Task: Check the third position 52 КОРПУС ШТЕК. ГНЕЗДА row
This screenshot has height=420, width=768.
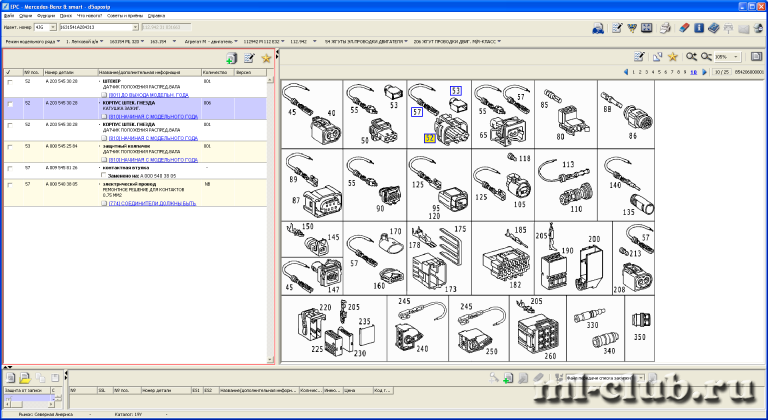Action: 10,125
